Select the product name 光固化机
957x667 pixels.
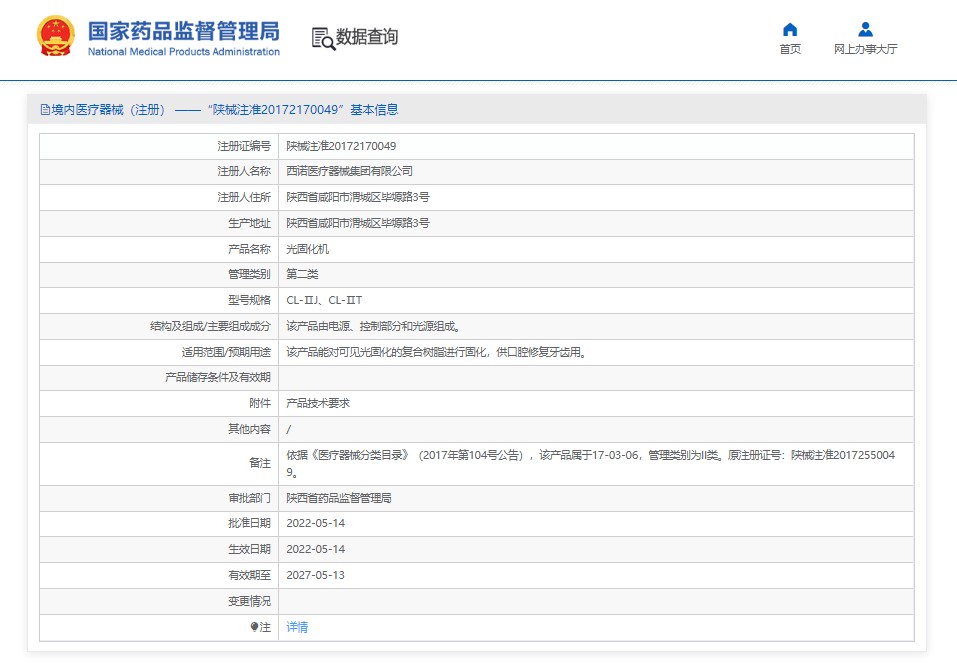pos(308,249)
